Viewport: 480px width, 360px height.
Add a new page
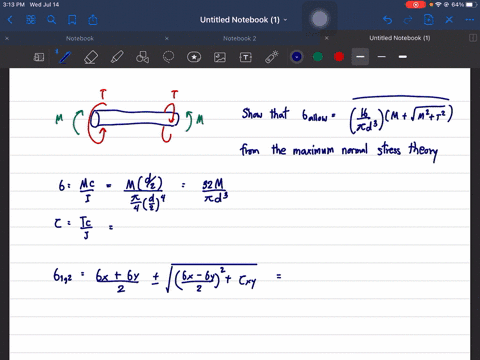click(429, 20)
